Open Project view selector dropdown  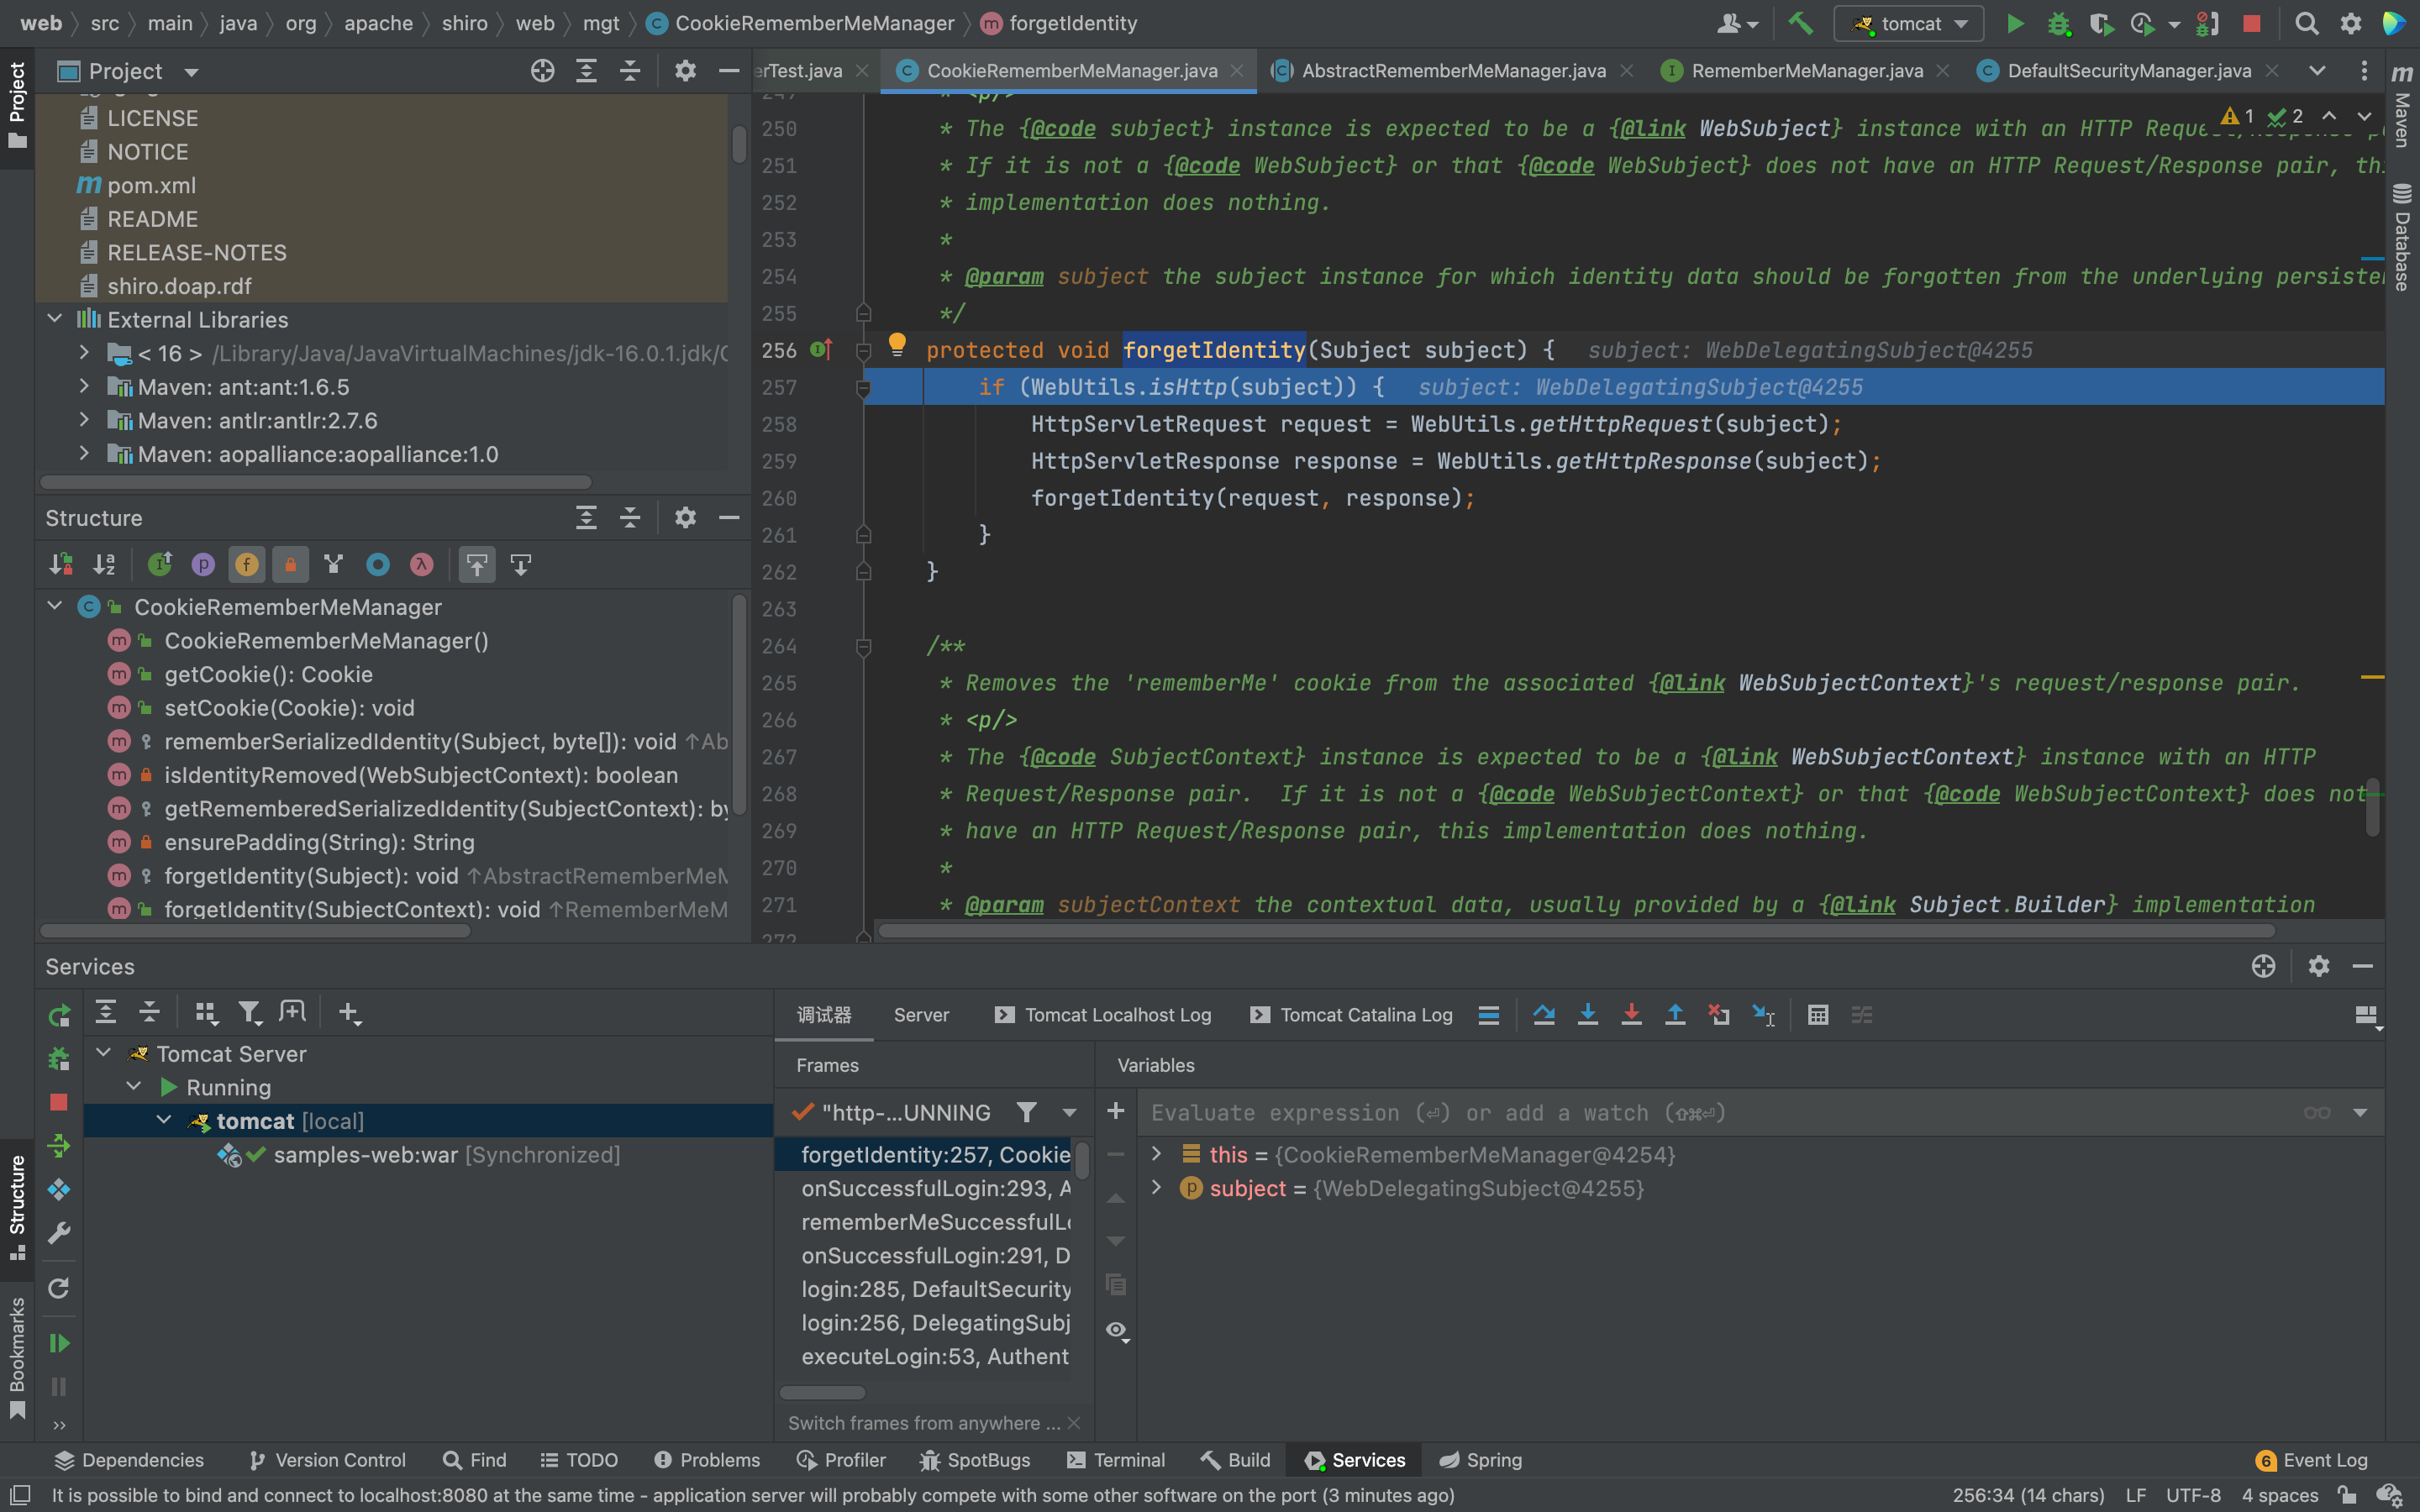(191, 72)
